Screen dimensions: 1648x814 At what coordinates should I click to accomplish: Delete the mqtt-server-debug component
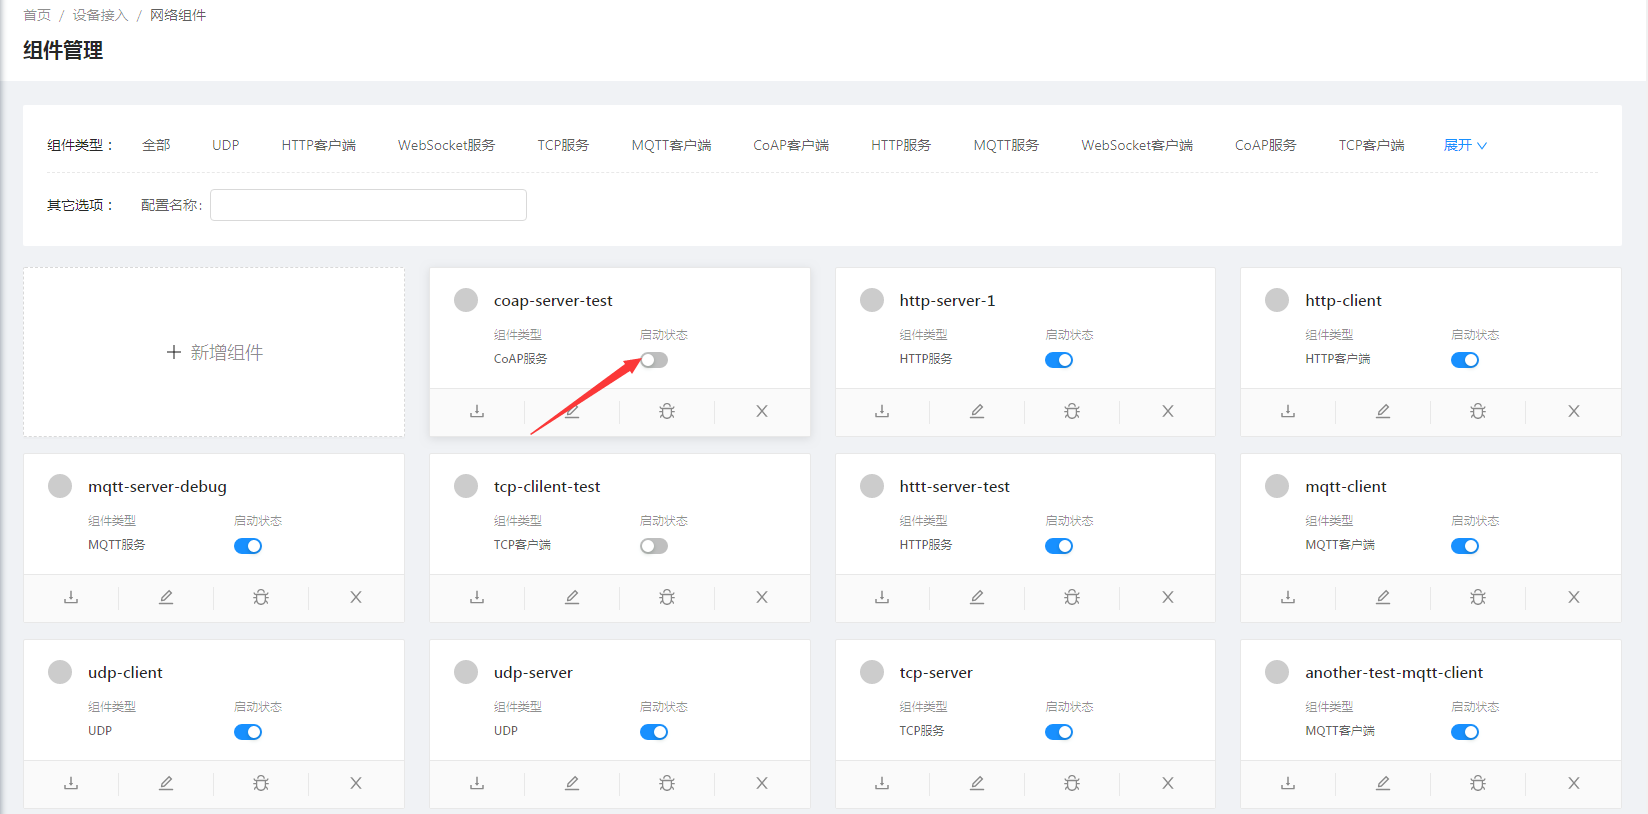356,597
